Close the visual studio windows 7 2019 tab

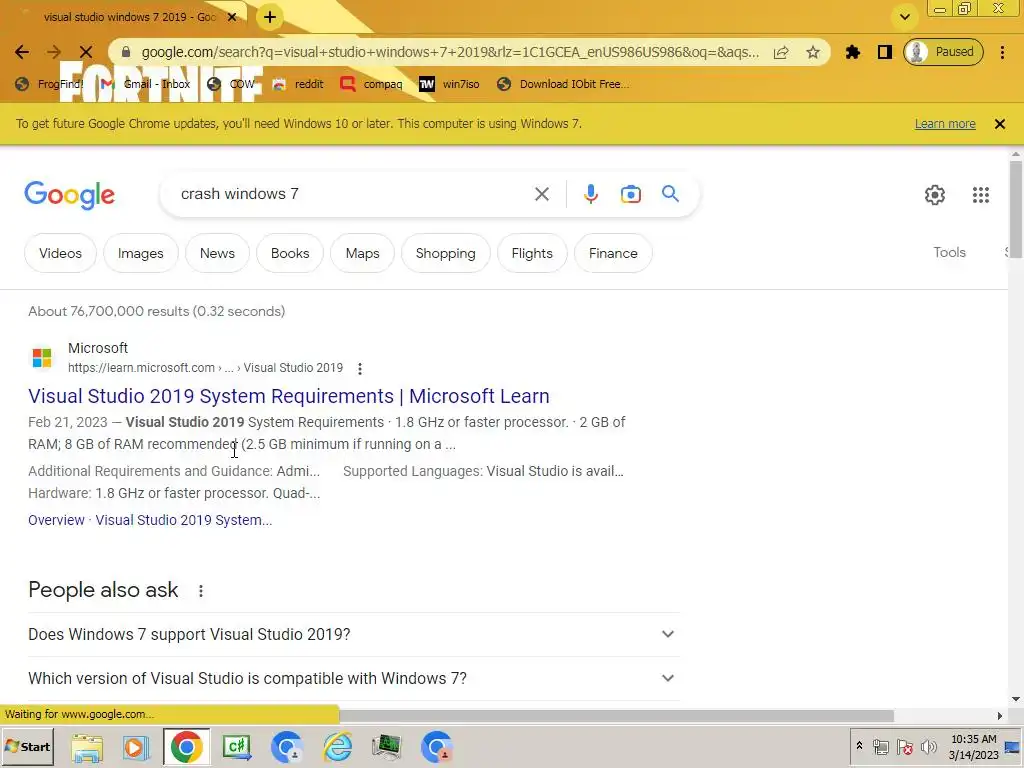232,17
